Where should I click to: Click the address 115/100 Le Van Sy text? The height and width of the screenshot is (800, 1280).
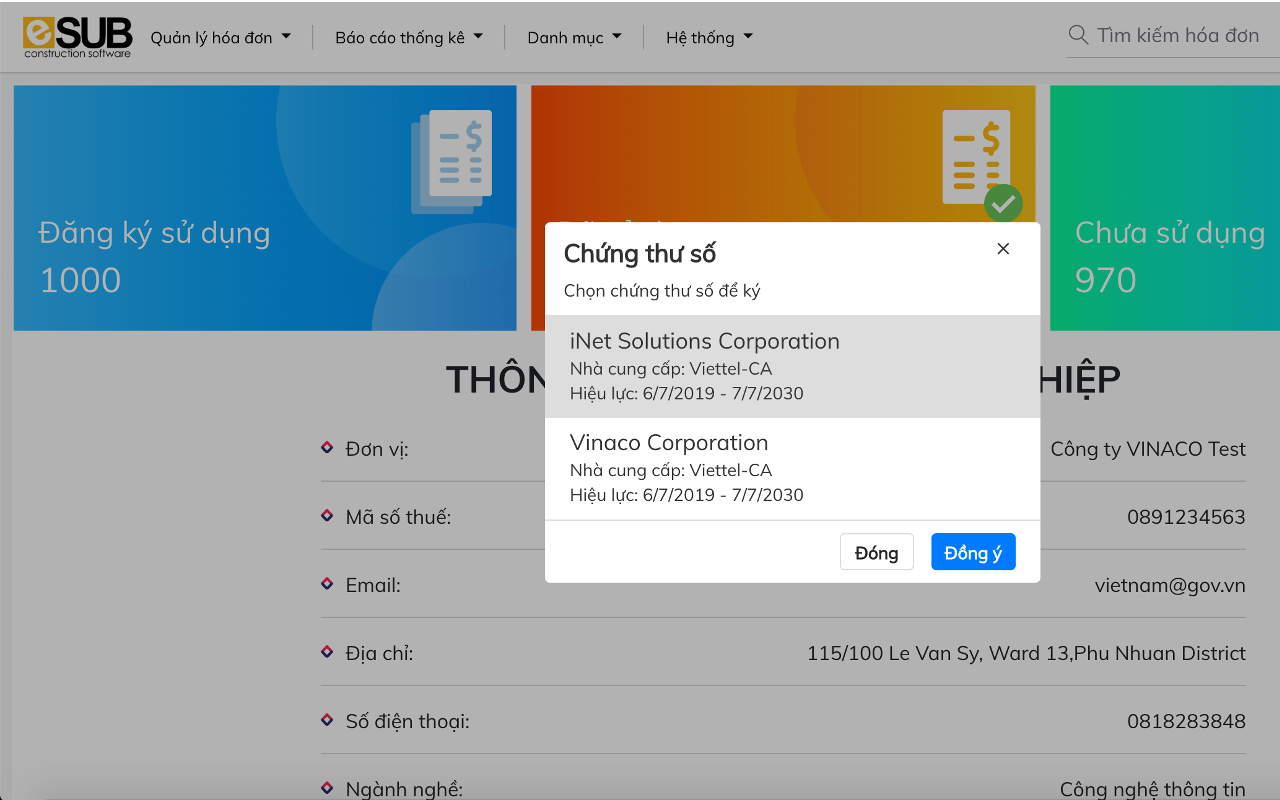pyautogui.click(x=1026, y=653)
